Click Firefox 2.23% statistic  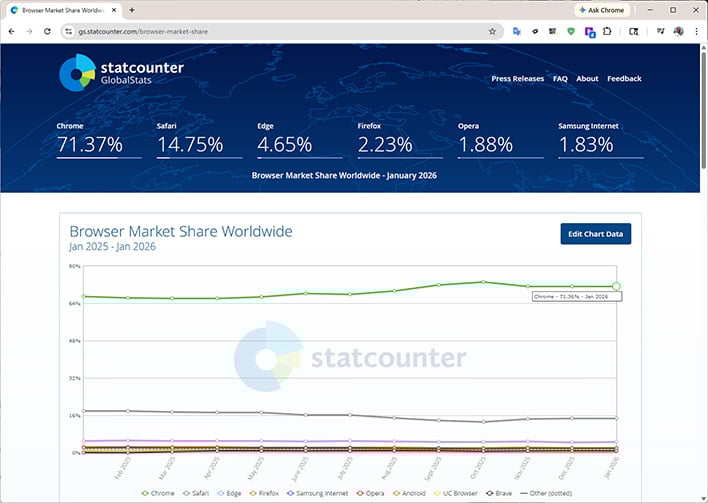click(x=400, y=140)
